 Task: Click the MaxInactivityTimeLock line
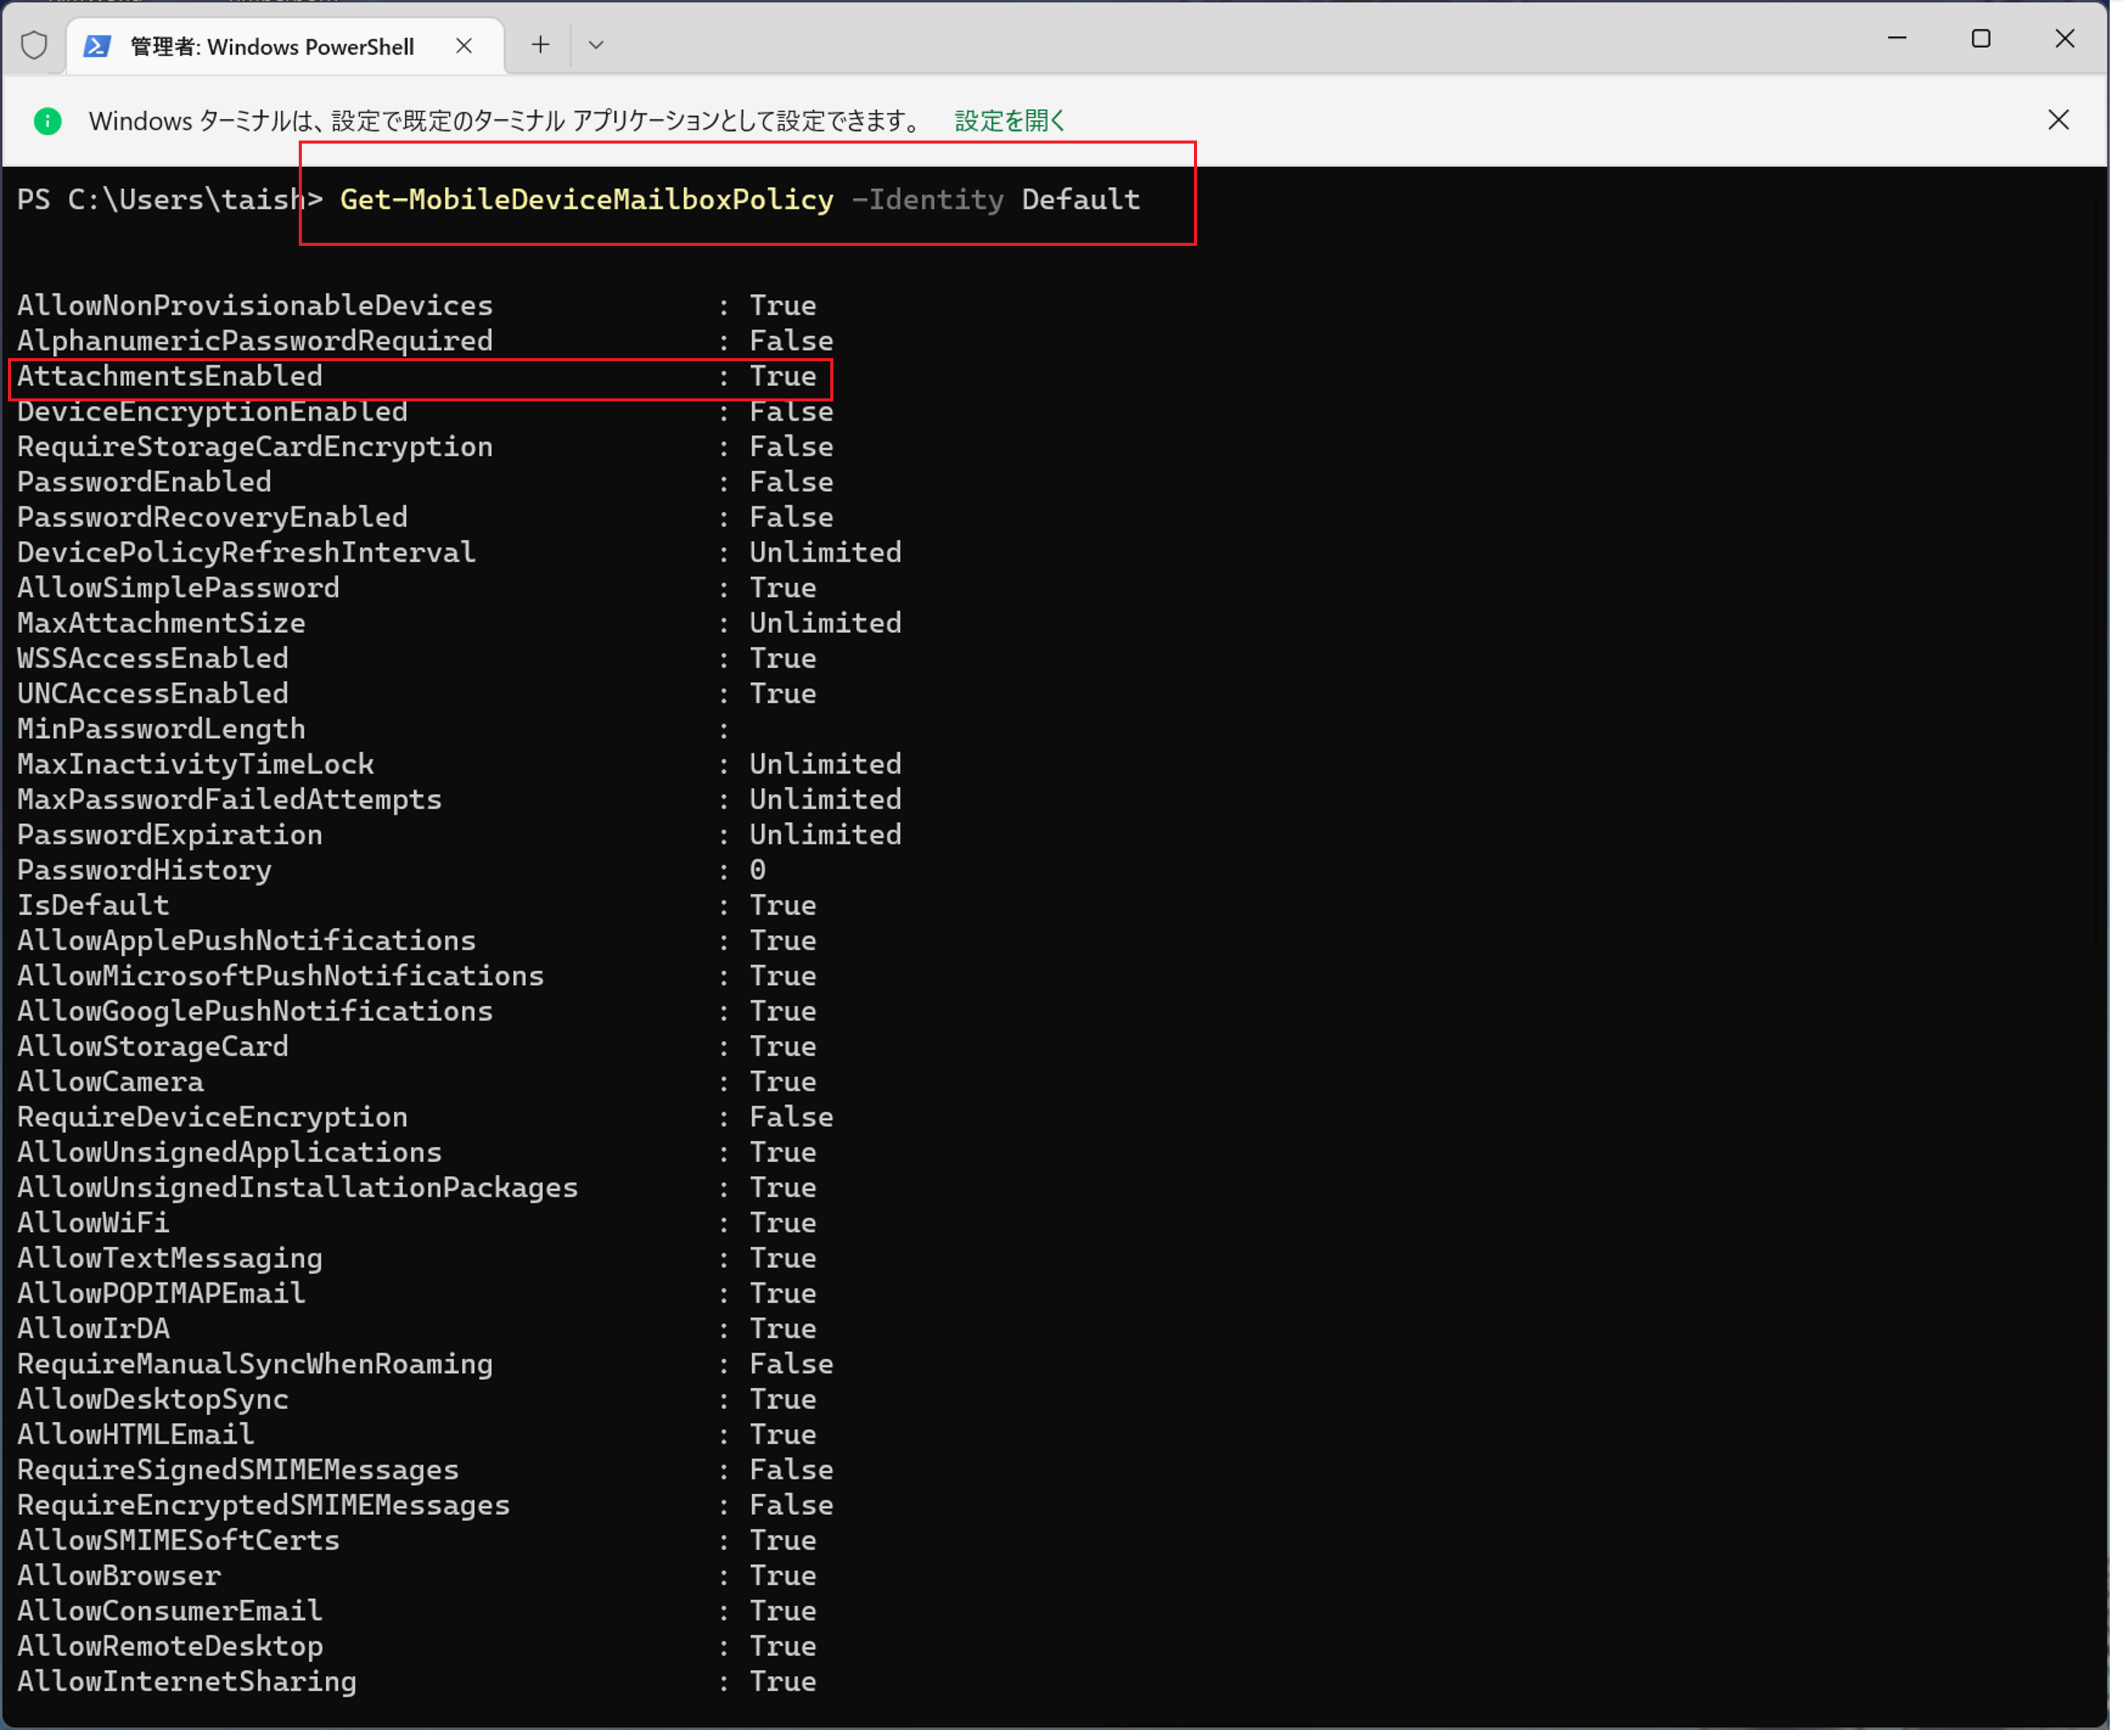pyautogui.click(x=460, y=765)
